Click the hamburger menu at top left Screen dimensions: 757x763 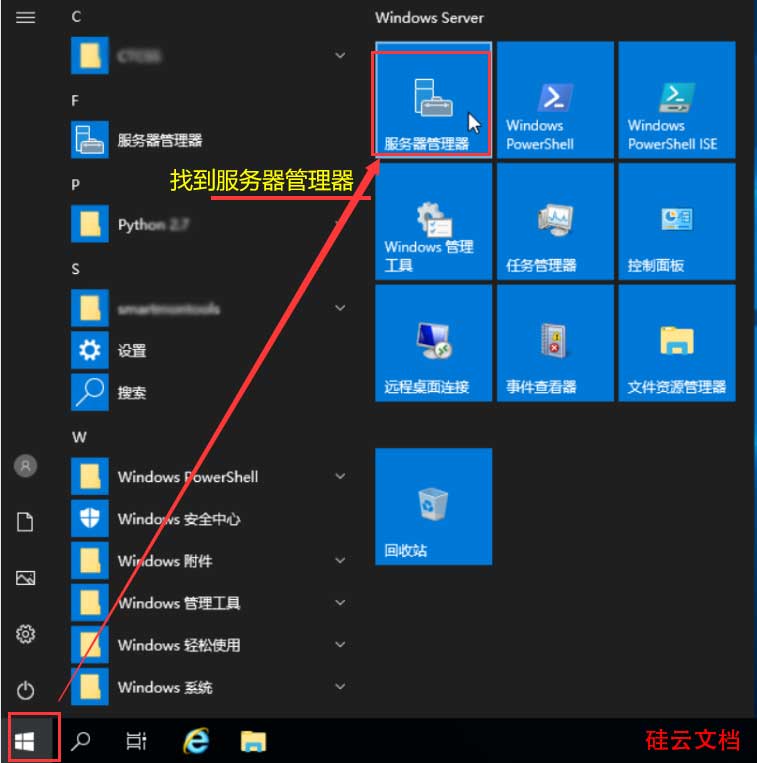tap(25, 18)
